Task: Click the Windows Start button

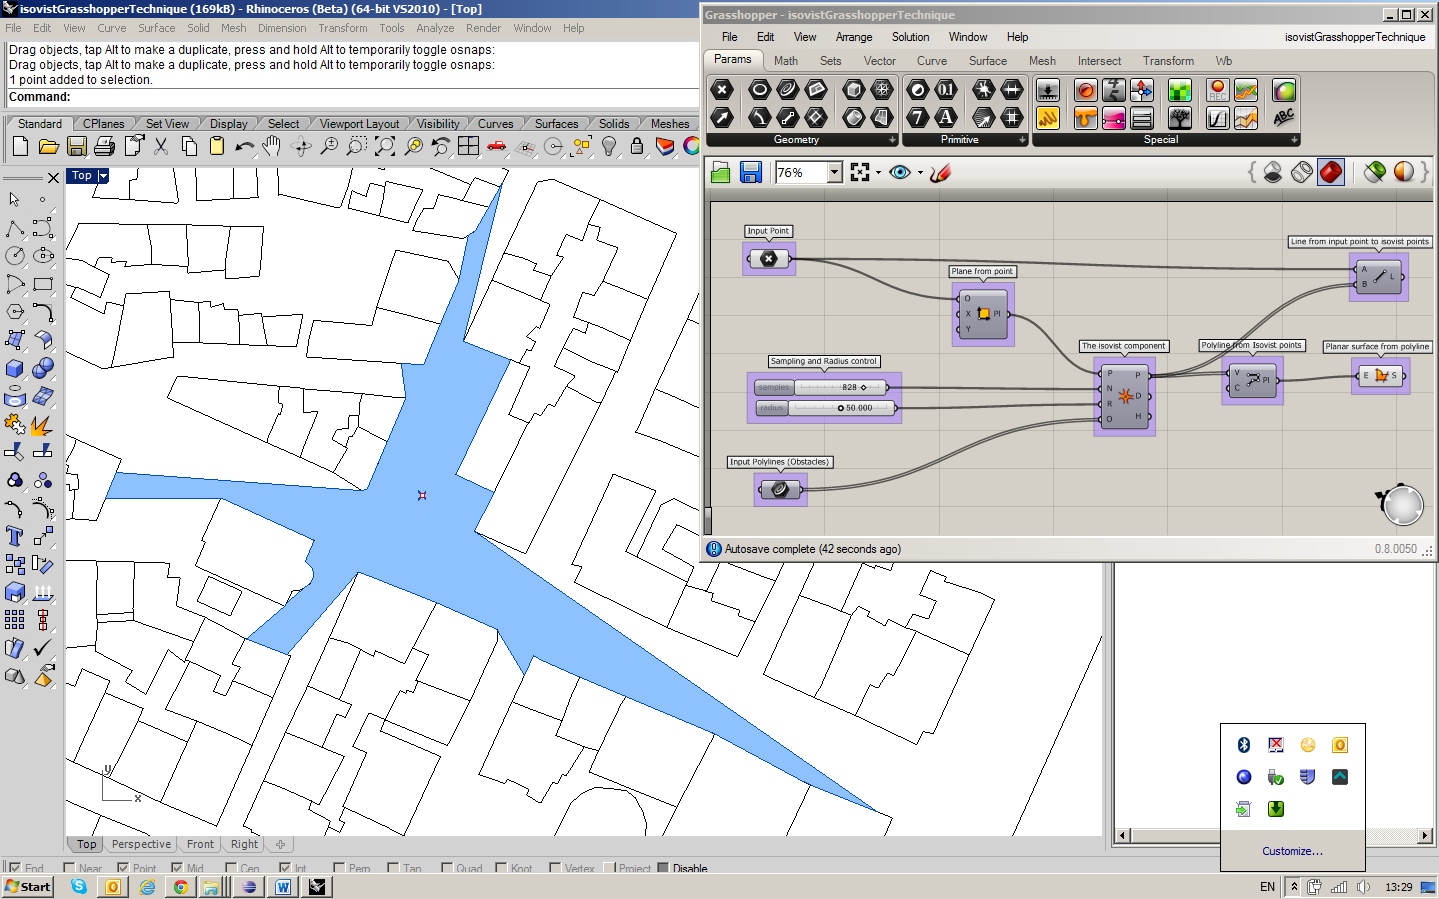Action: [28, 887]
